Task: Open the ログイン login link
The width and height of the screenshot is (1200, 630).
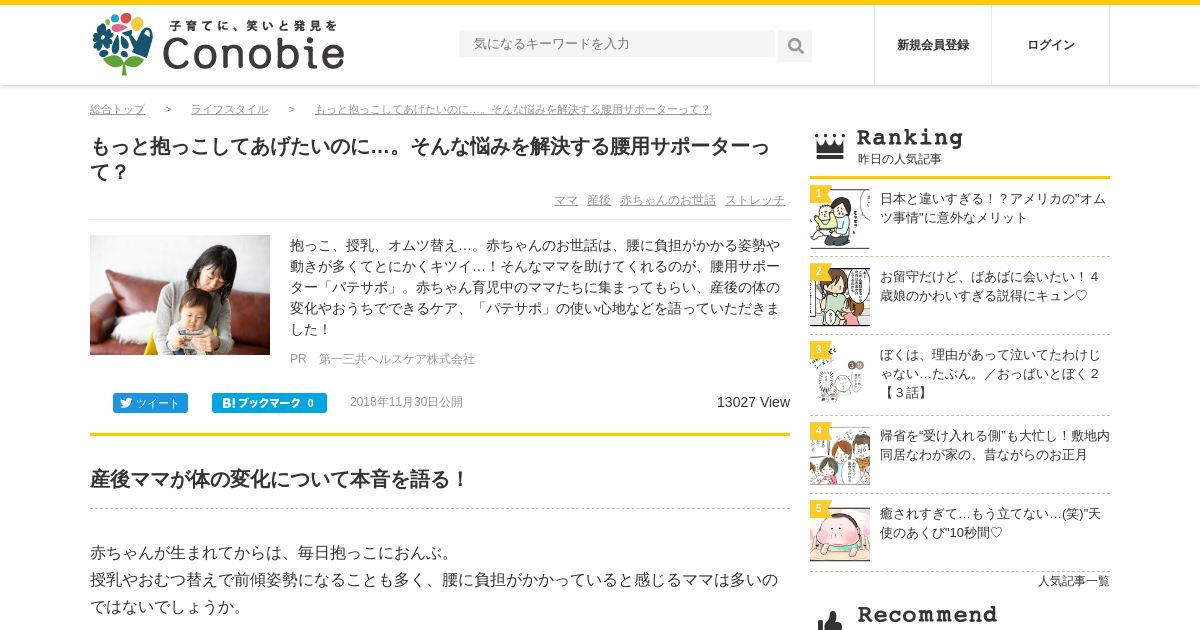Action: (x=1051, y=45)
